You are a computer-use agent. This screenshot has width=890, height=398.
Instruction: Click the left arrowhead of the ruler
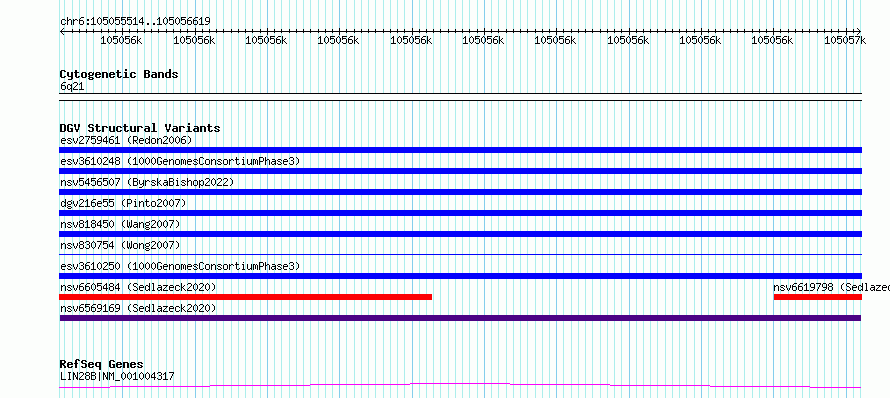click(62, 31)
